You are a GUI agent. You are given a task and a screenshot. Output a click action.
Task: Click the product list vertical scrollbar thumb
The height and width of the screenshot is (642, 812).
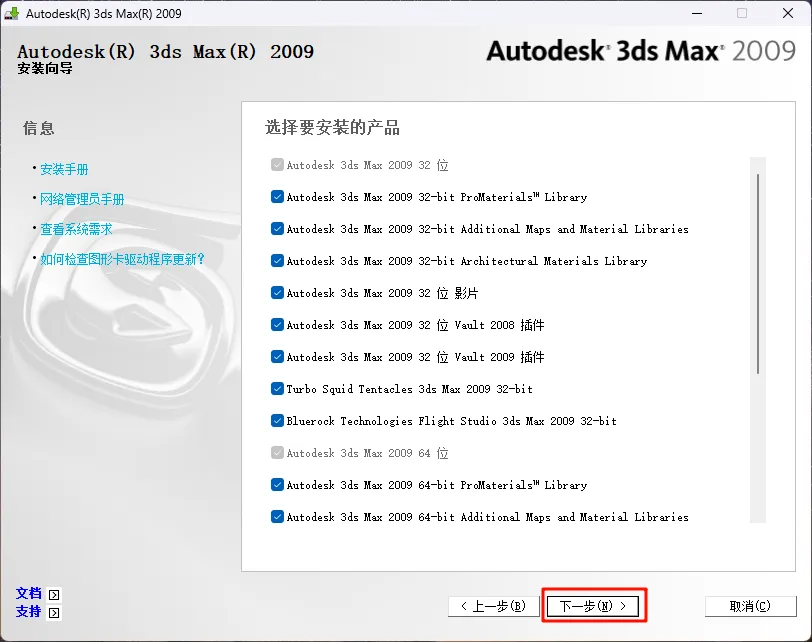758,274
